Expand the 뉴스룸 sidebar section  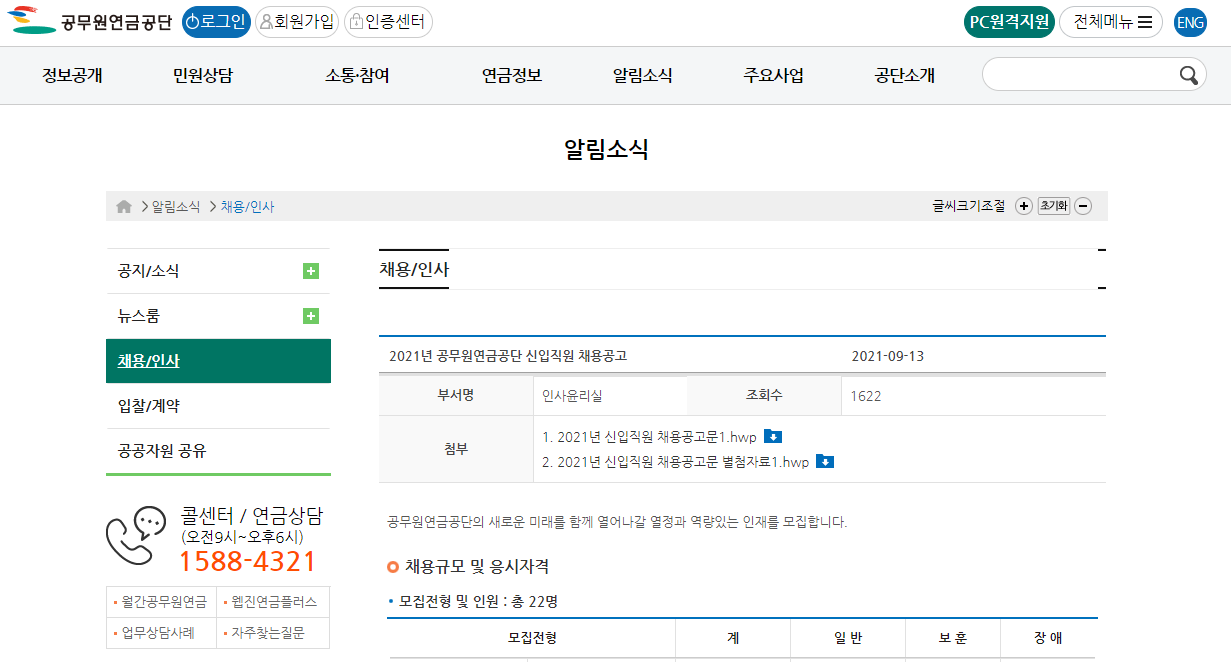(x=313, y=315)
